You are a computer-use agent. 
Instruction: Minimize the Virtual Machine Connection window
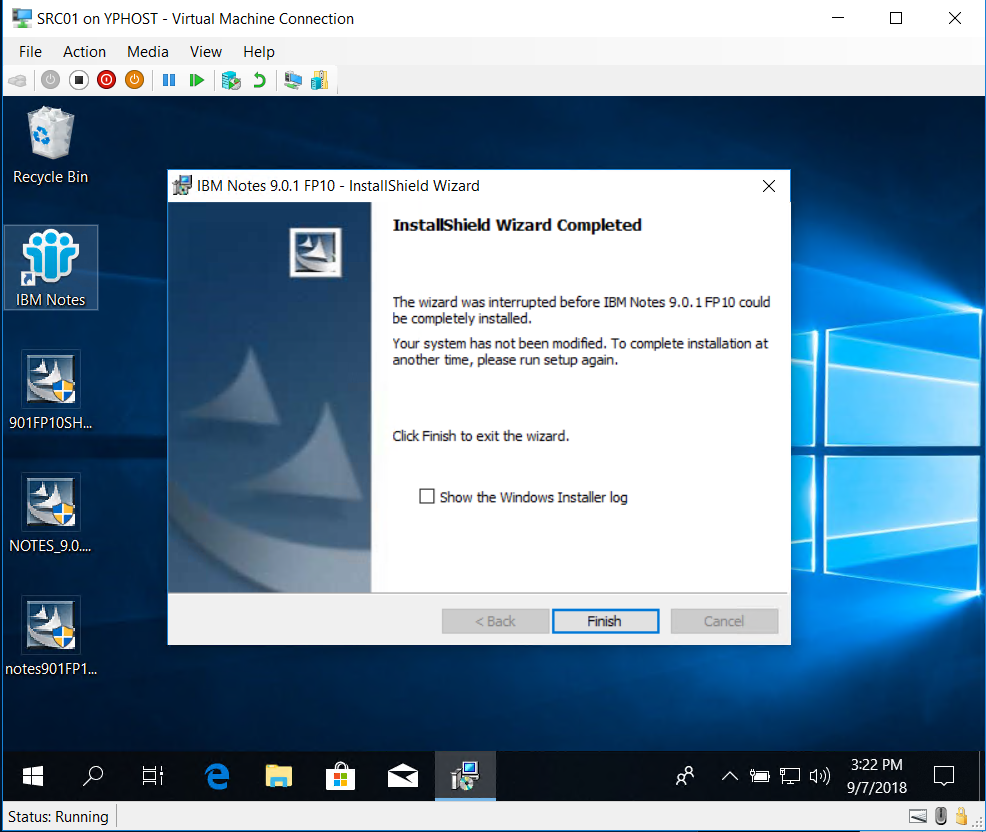click(838, 18)
